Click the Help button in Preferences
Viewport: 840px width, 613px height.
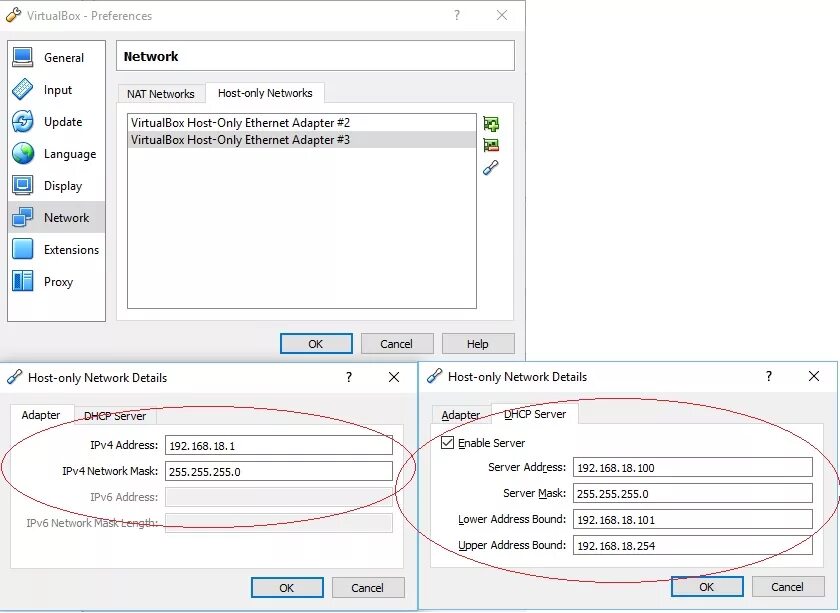click(478, 343)
